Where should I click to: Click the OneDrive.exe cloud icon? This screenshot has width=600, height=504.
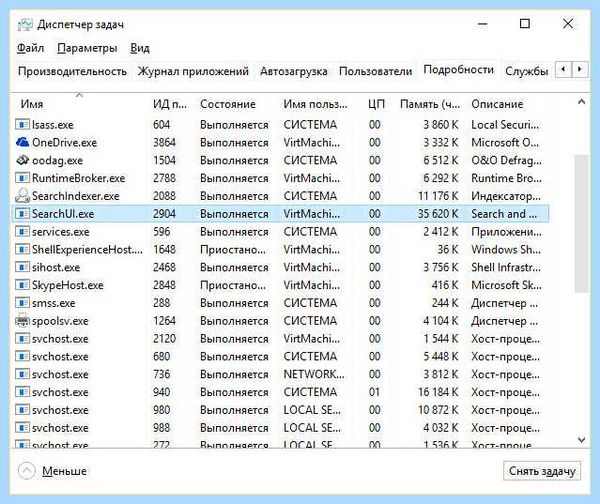pos(22,142)
